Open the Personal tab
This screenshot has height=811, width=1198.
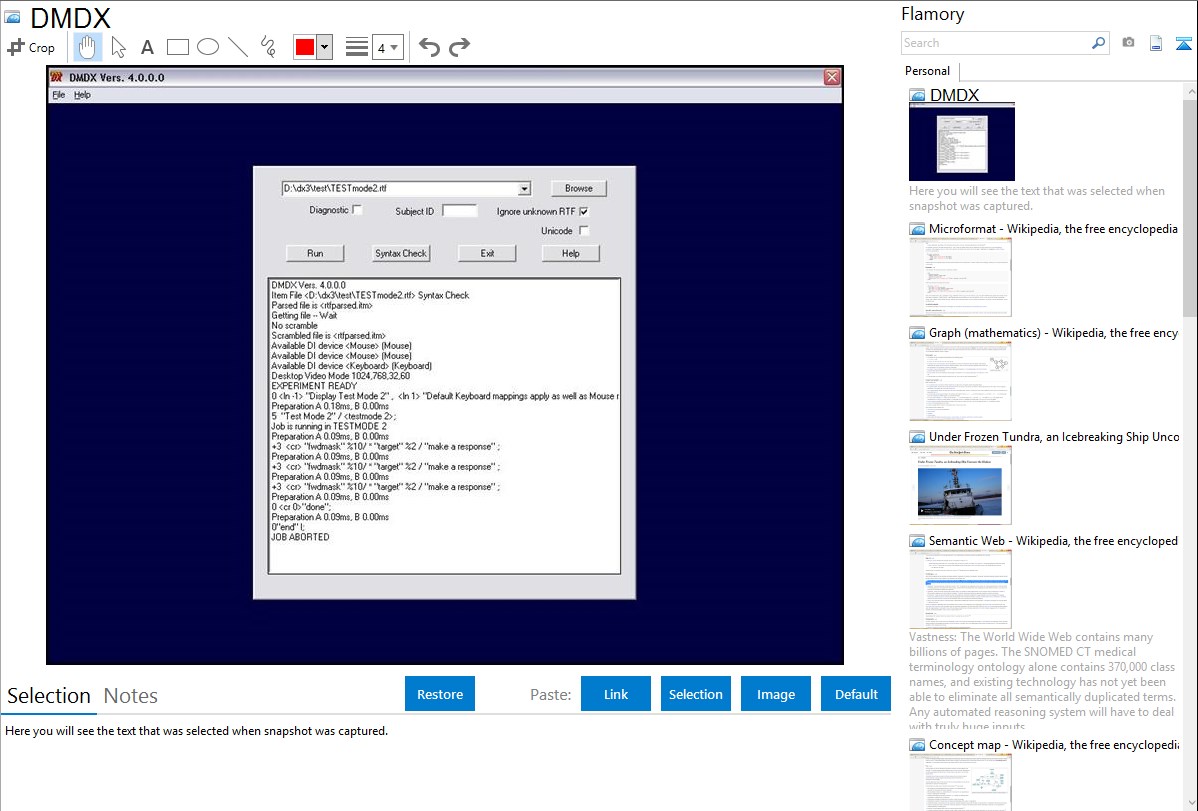coord(927,71)
